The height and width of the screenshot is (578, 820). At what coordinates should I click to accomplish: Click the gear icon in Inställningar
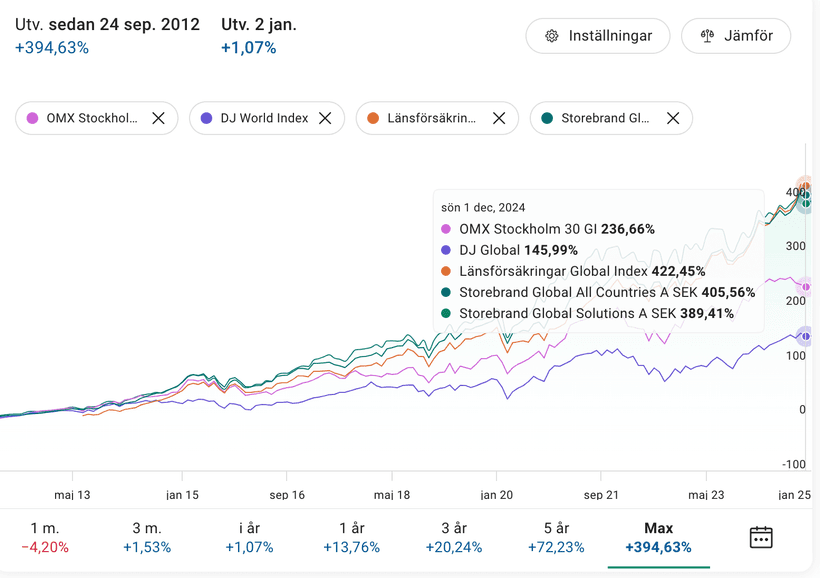pyautogui.click(x=552, y=36)
